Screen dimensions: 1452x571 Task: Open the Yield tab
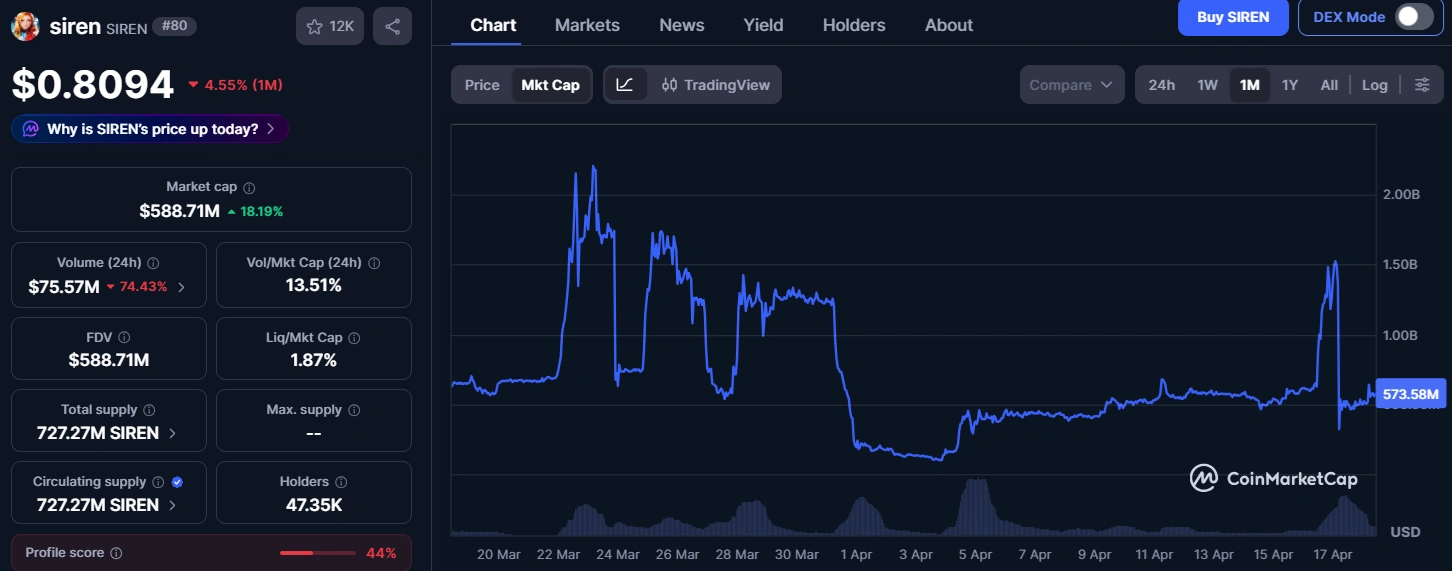[763, 25]
